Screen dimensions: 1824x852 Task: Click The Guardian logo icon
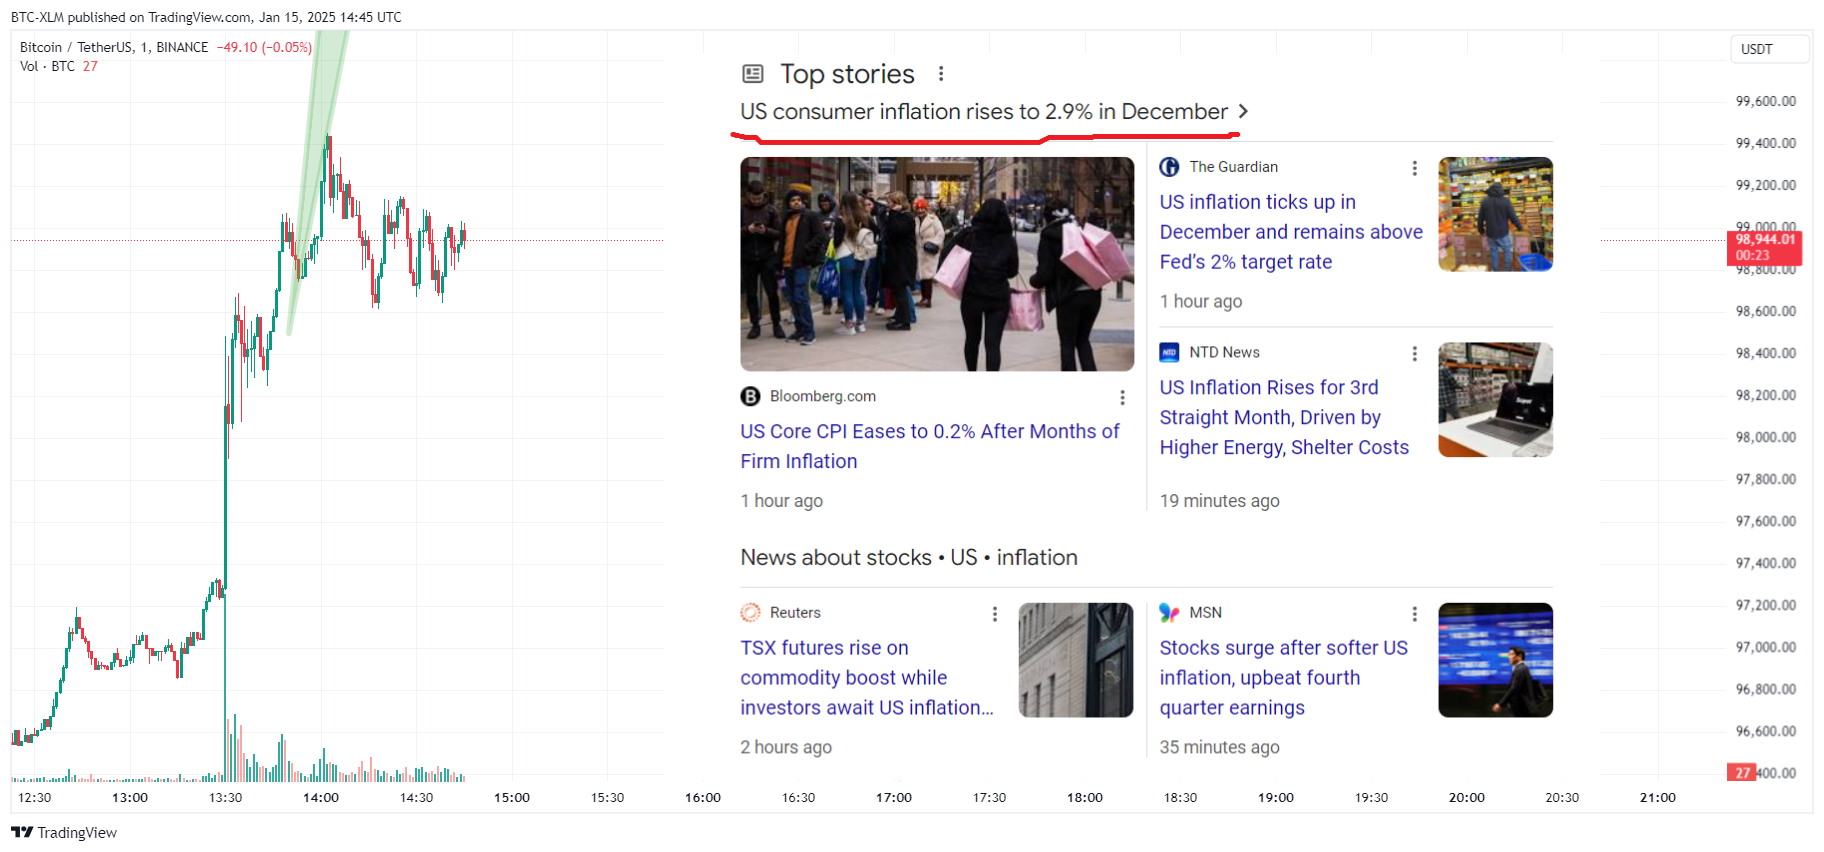1169,167
